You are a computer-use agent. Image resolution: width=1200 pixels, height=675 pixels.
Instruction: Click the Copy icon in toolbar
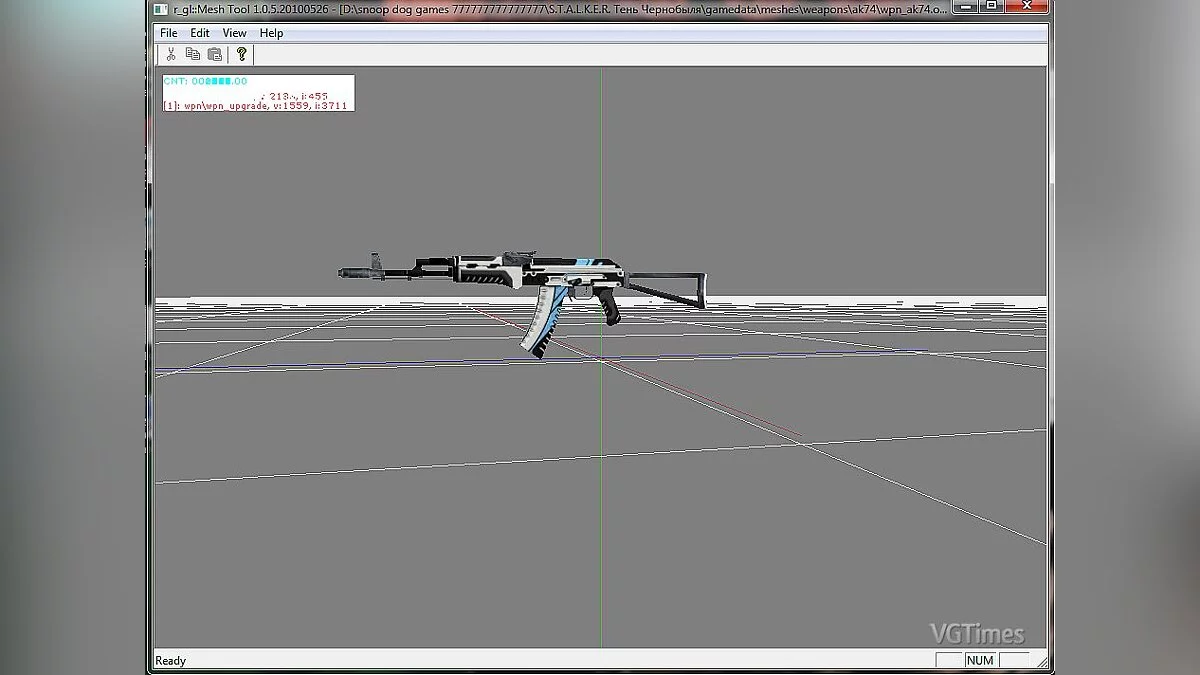tap(192, 54)
